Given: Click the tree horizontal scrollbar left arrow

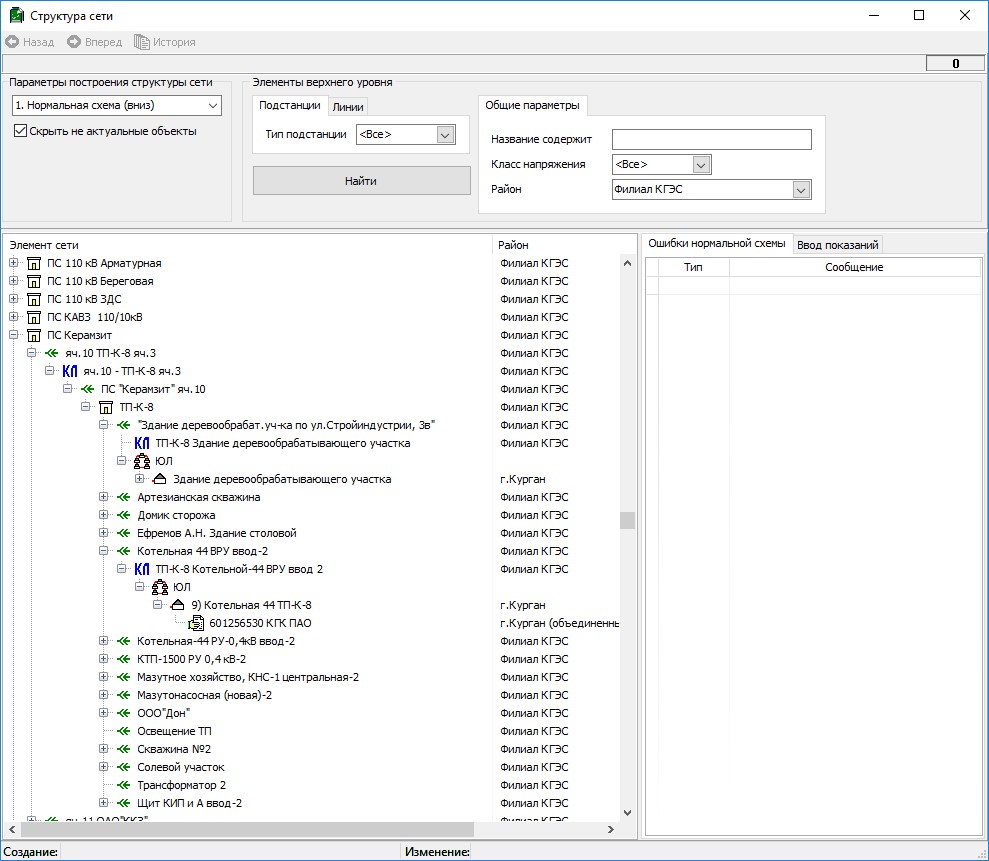Looking at the screenshot, I should pos(12,829).
